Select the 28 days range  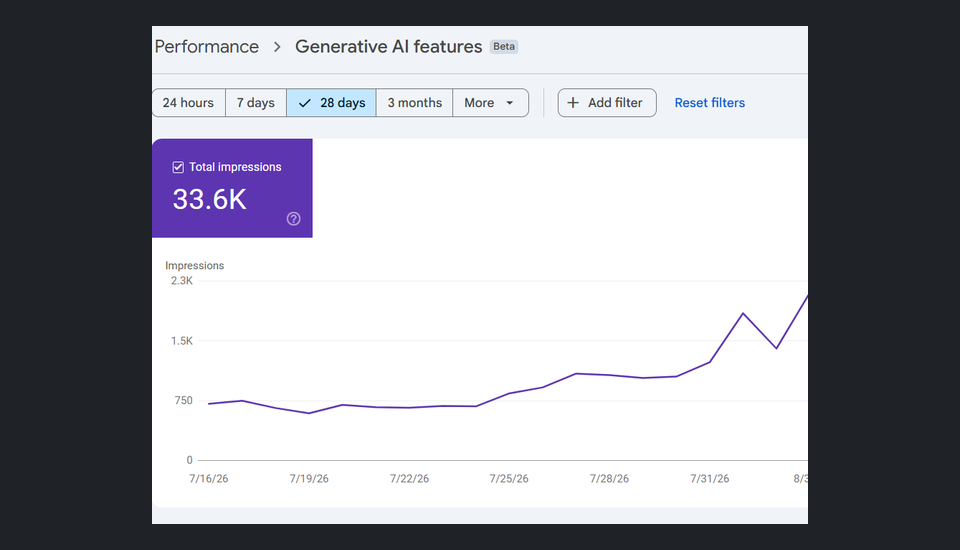(331, 103)
